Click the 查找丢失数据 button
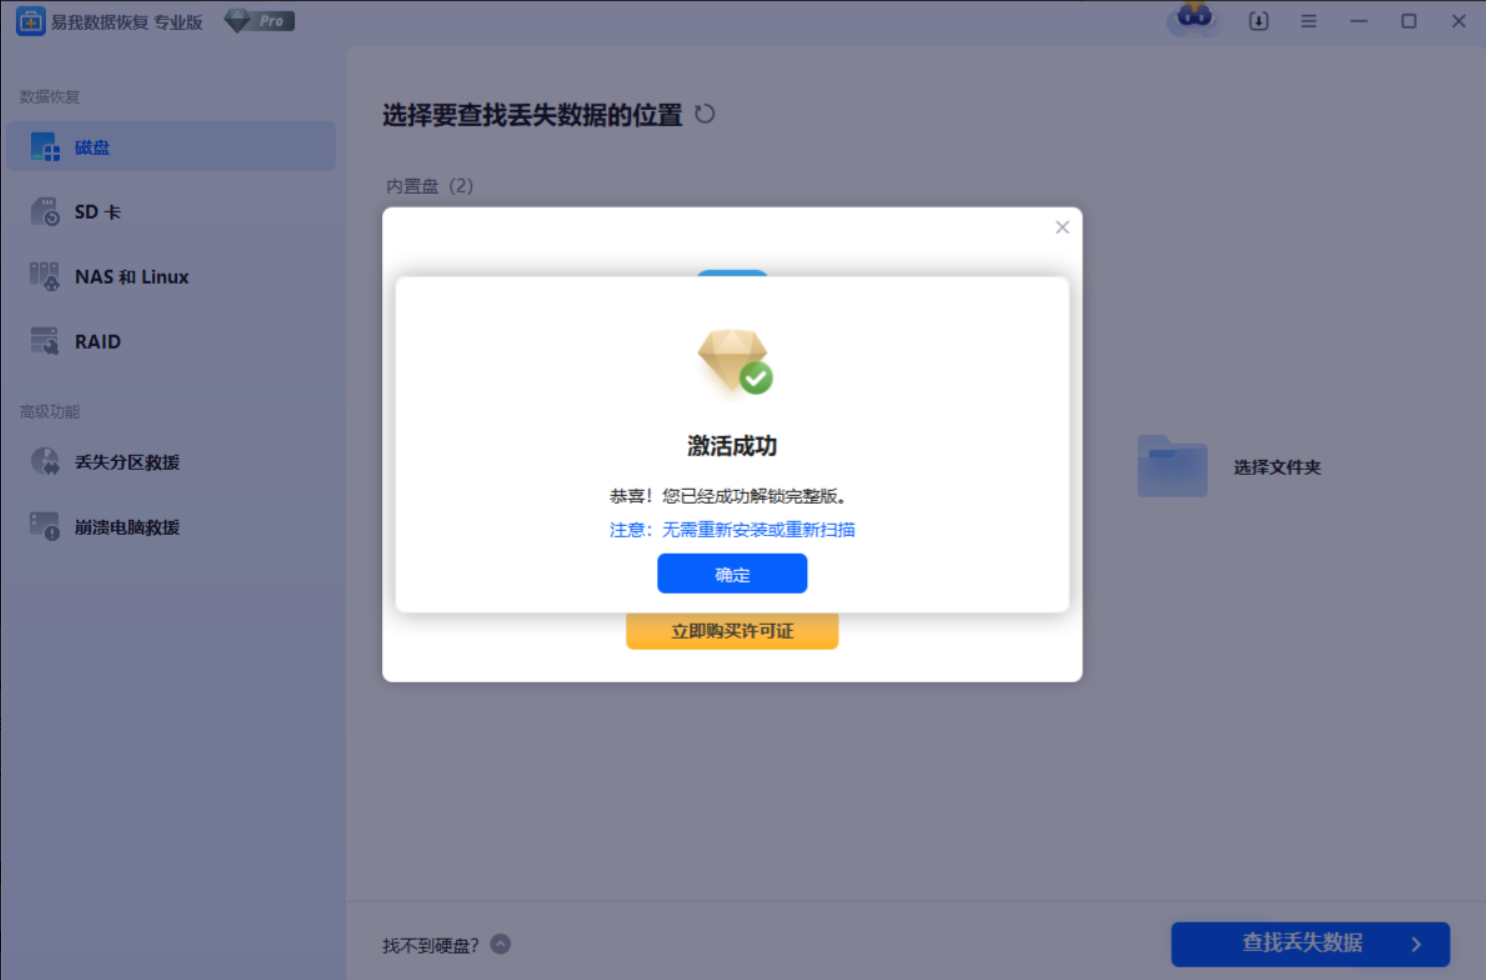 (x=1310, y=943)
